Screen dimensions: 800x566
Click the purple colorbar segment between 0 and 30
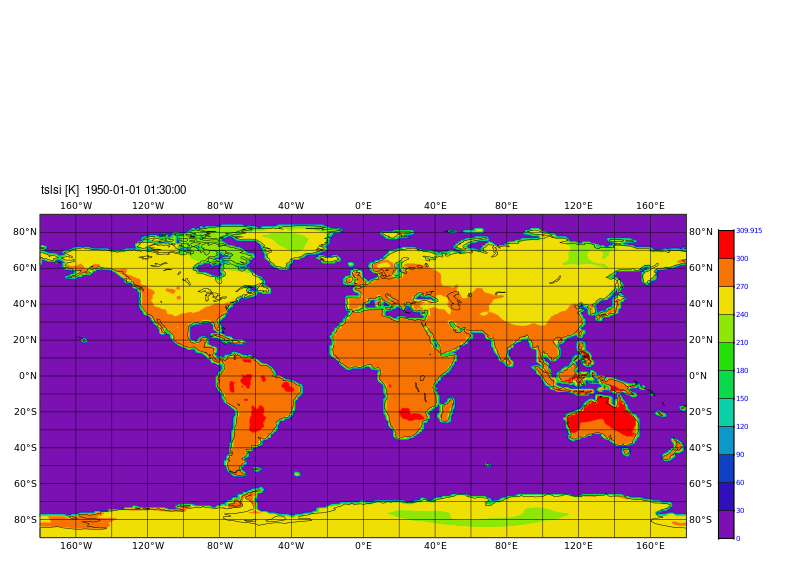[x=725, y=524]
